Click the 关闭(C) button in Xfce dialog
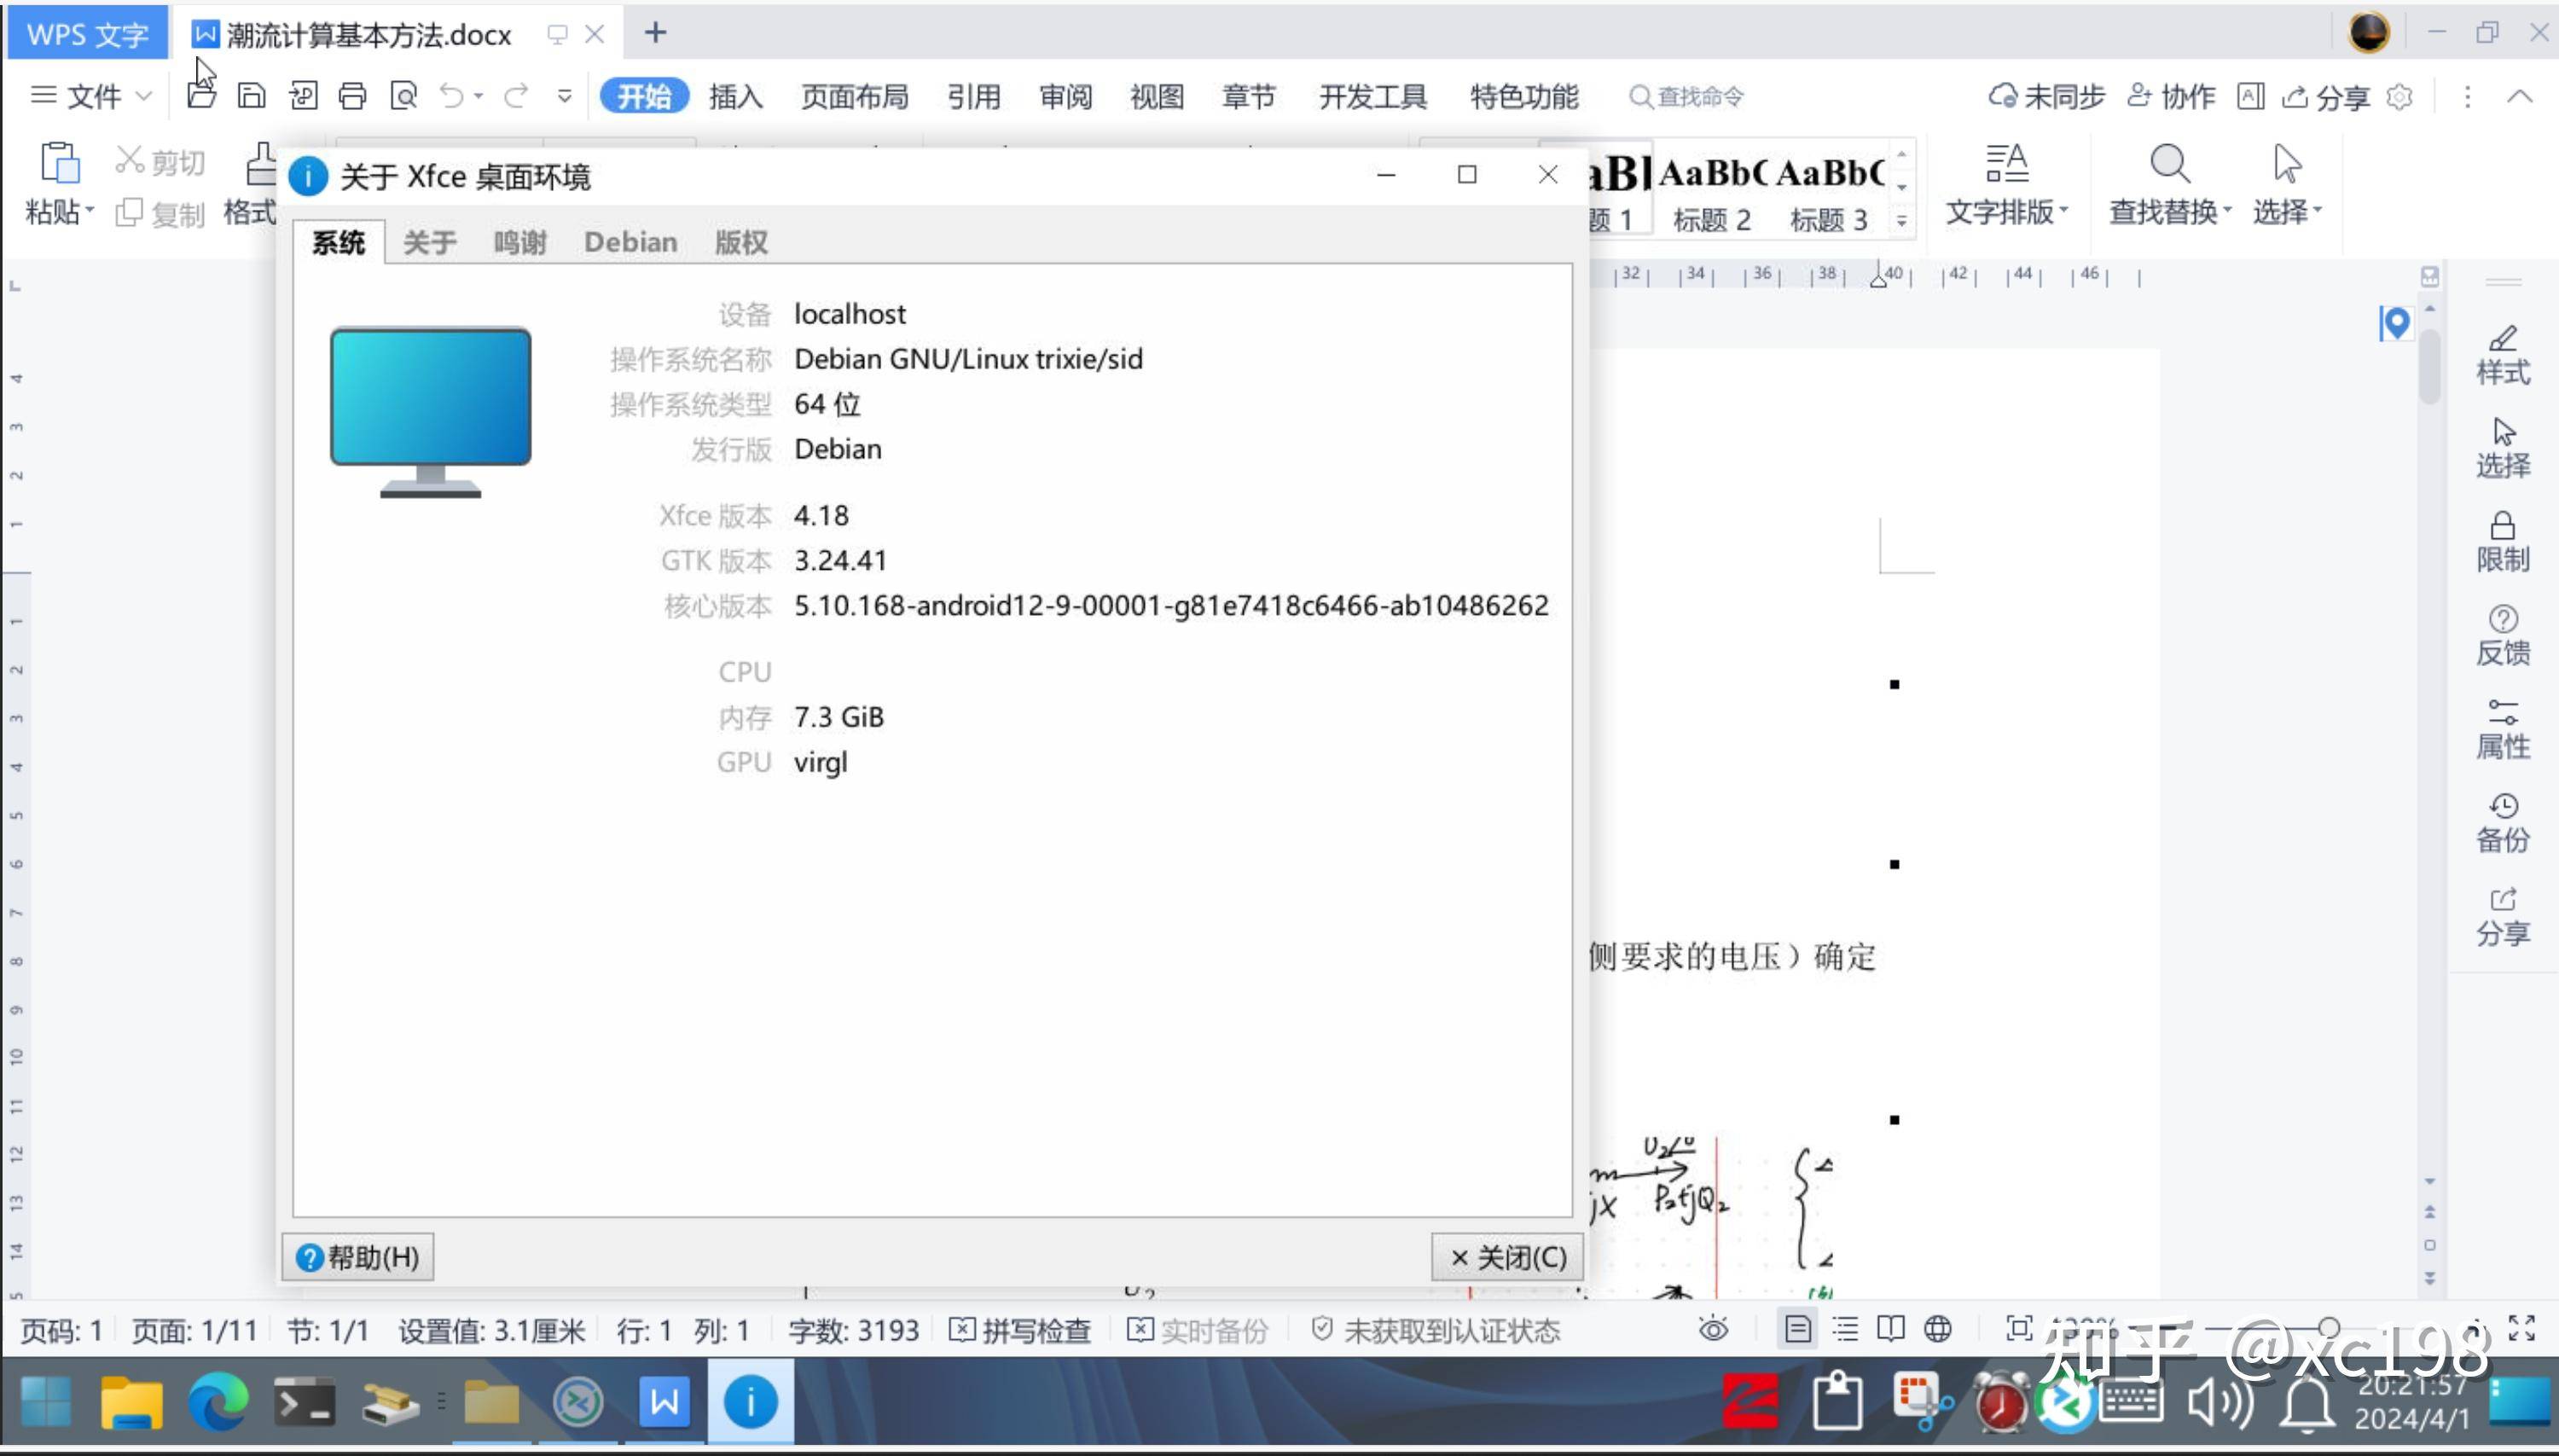This screenshot has width=2559, height=1456. pyautogui.click(x=1507, y=1257)
